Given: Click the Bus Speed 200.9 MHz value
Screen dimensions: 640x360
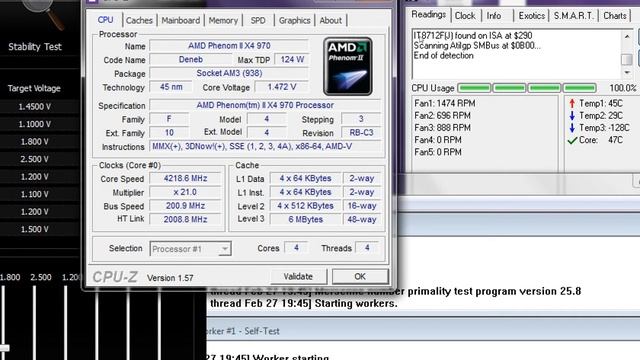Looking at the screenshot, I should (185, 206).
